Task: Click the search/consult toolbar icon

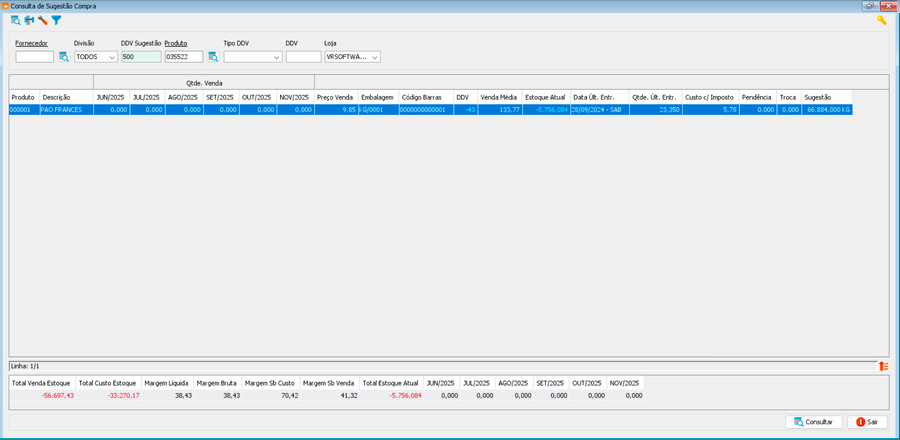Action: (x=16, y=20)
